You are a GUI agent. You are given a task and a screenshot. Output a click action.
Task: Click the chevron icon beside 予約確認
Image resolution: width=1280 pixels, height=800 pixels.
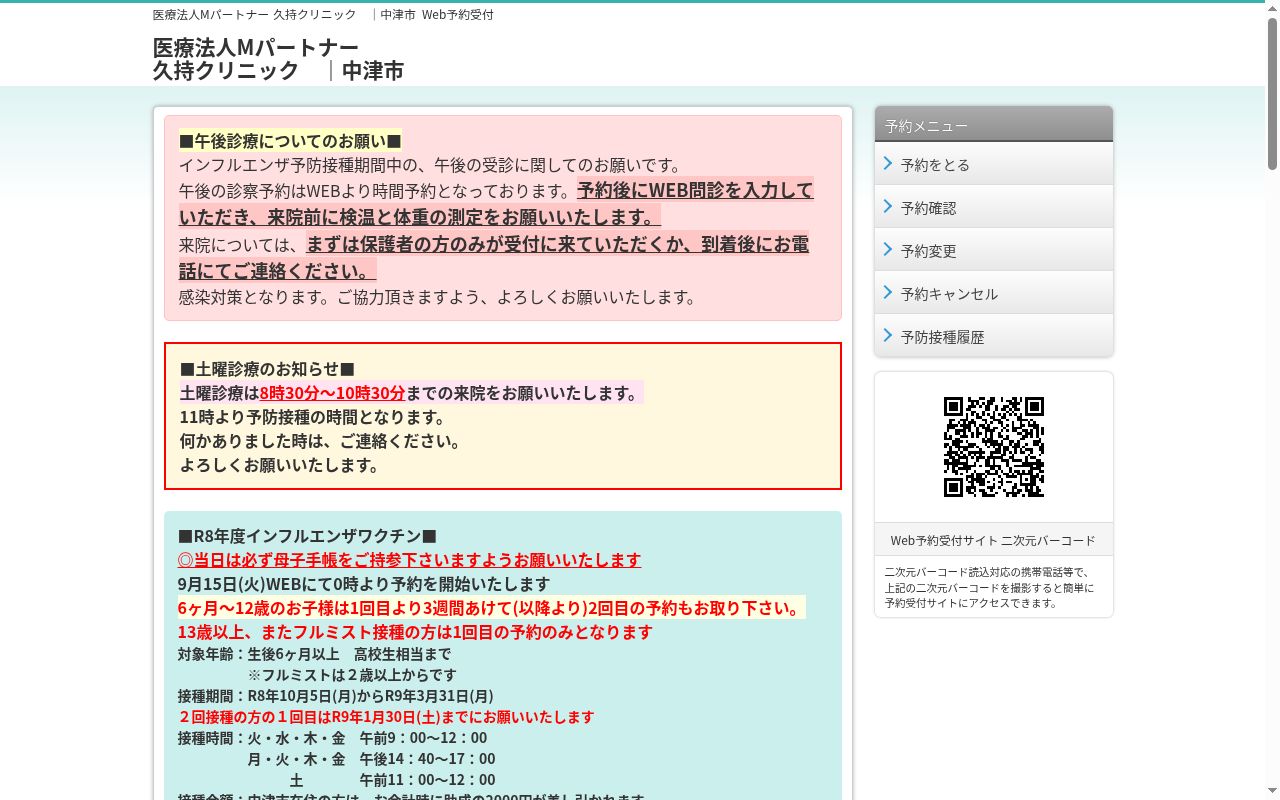pyautogui.click(x=887, y=206)
